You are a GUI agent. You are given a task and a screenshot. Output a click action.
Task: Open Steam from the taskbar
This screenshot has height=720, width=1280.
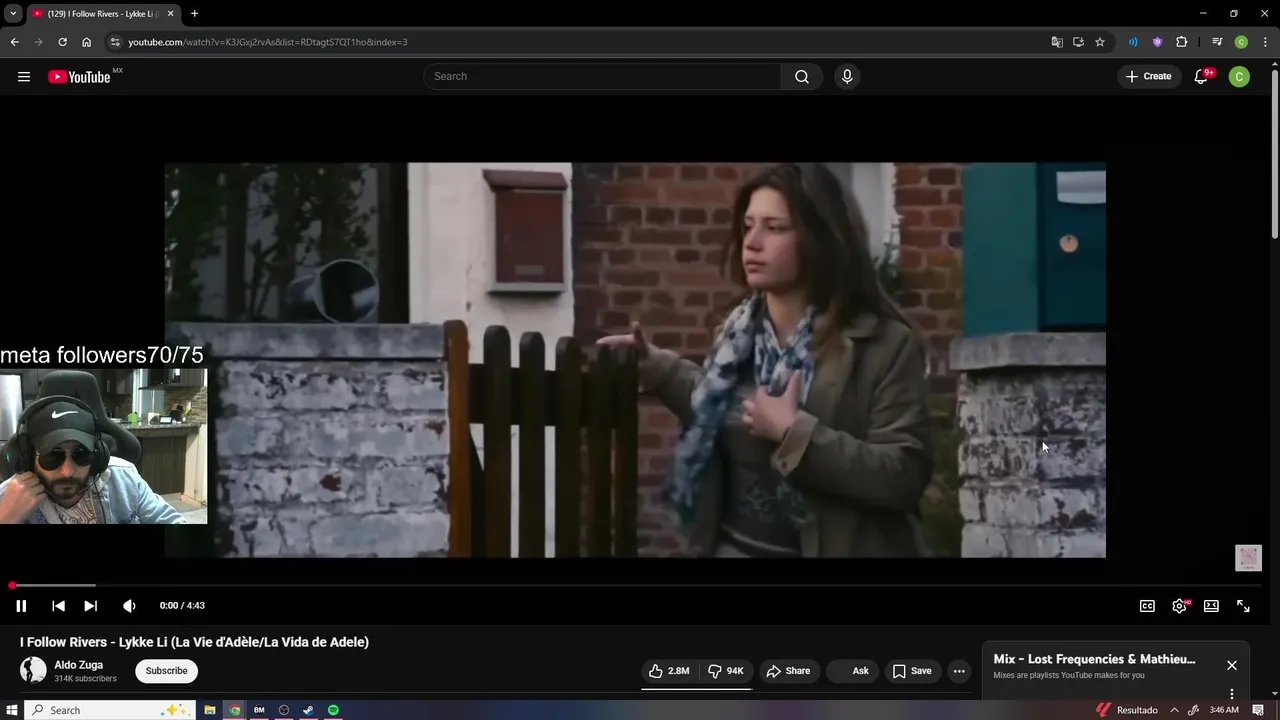coord(308,710)
